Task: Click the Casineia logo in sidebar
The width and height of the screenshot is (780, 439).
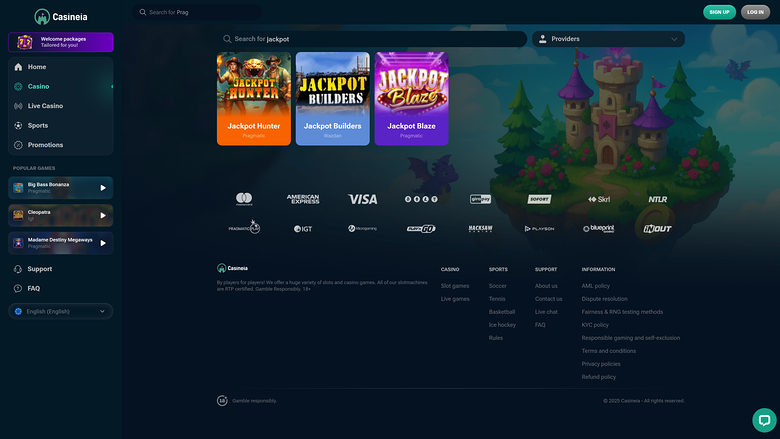Action: 61,17
